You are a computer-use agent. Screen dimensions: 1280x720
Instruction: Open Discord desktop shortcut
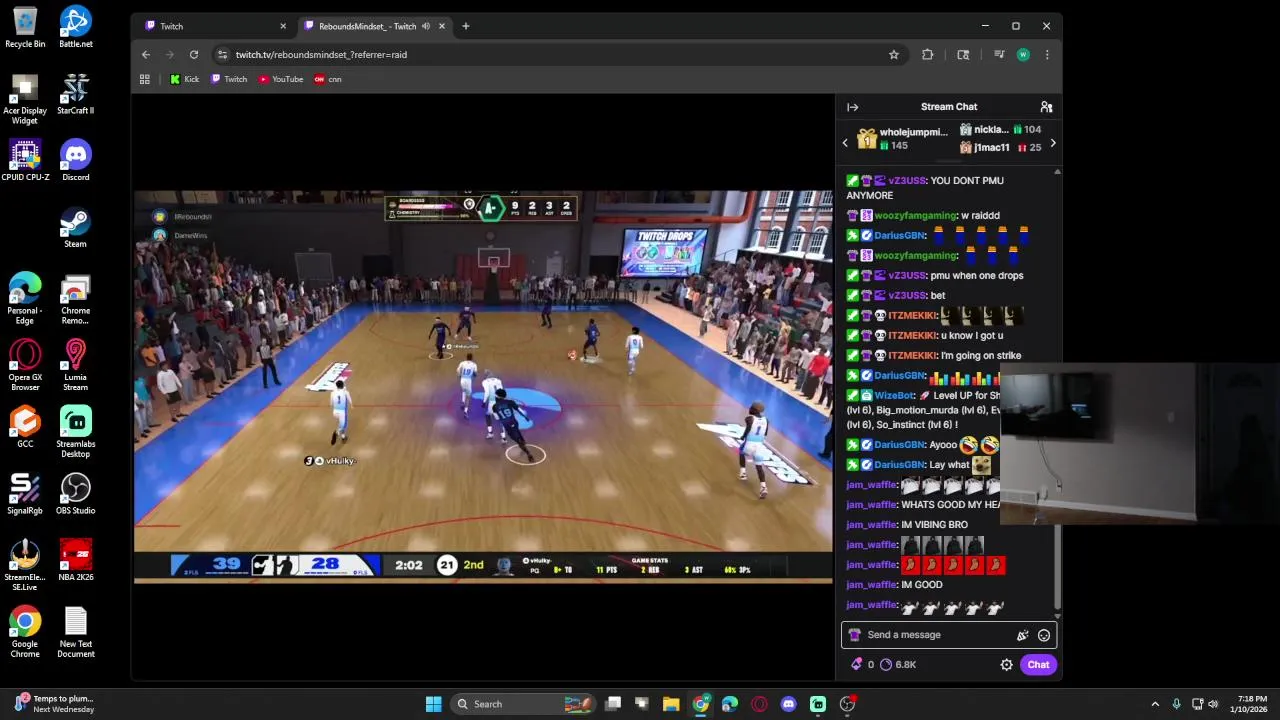click(x=76, y=161)
